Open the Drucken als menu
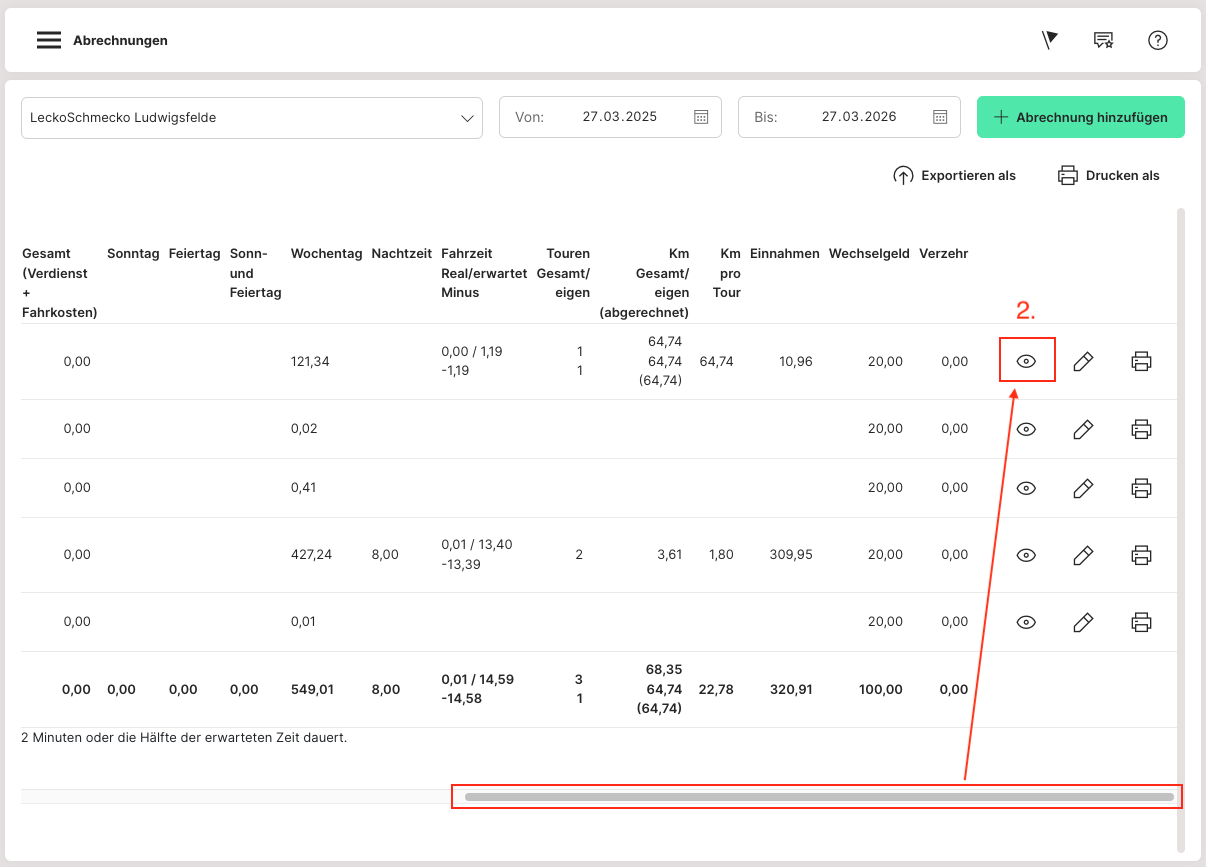 click(x=1109, y=176)
